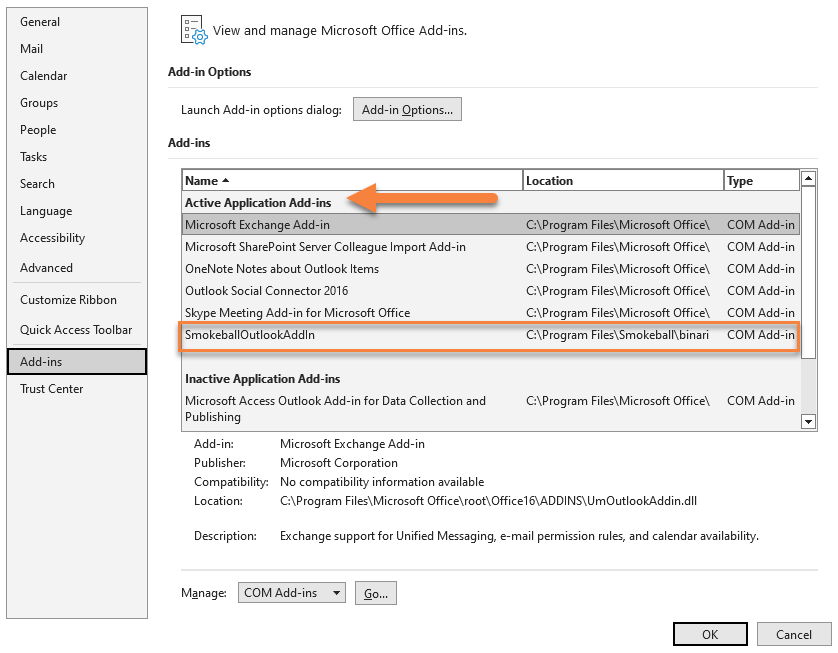The width and height of the screenshot is (838, 653).
Task: Select the SmokeballOutlookAddIn row
Action: 491,335
